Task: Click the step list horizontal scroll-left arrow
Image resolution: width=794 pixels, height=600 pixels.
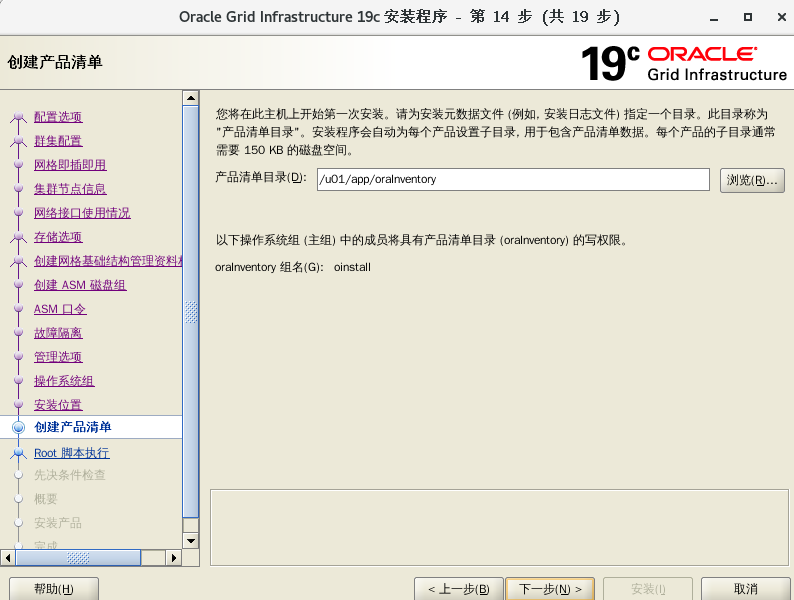Action: tap(8, 558)
